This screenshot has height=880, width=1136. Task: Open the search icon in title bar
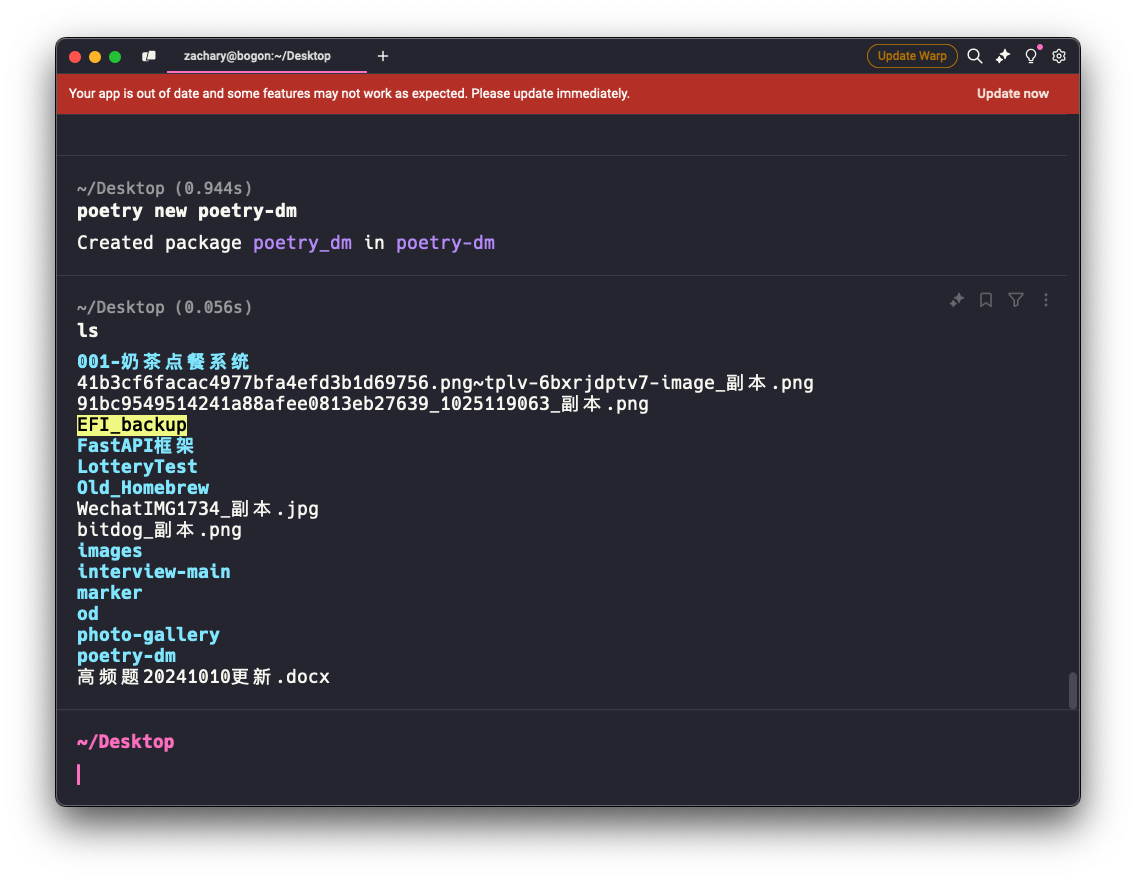click(x=974, y=56)
